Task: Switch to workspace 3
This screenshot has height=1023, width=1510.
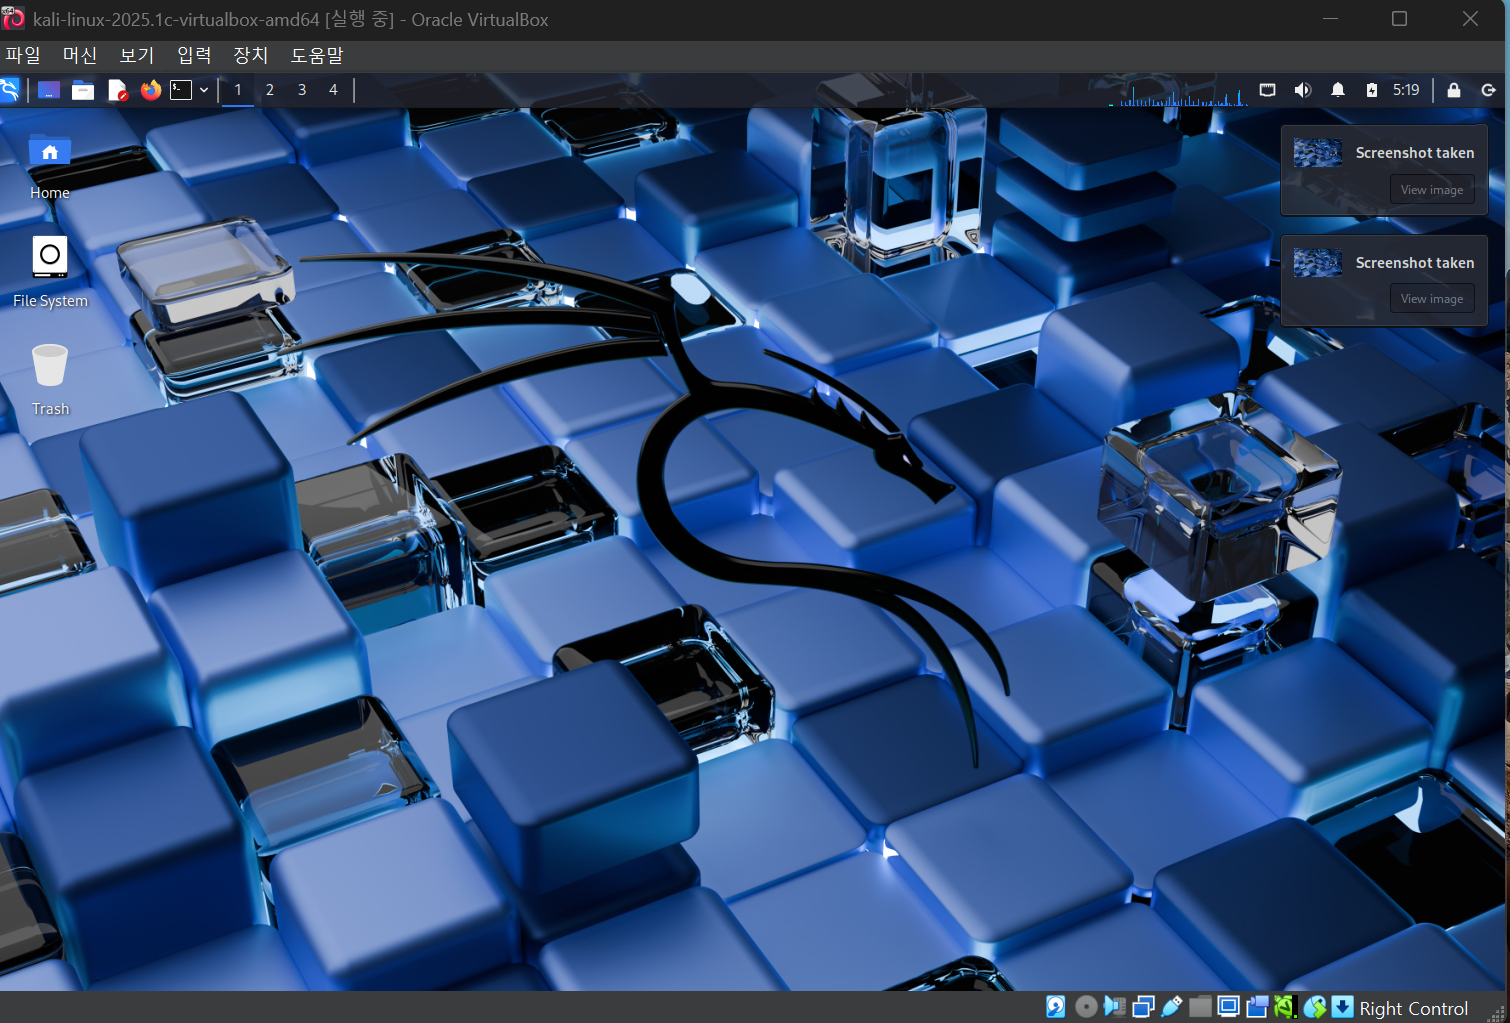Action: pyautogui.click(x=302, y=90)
